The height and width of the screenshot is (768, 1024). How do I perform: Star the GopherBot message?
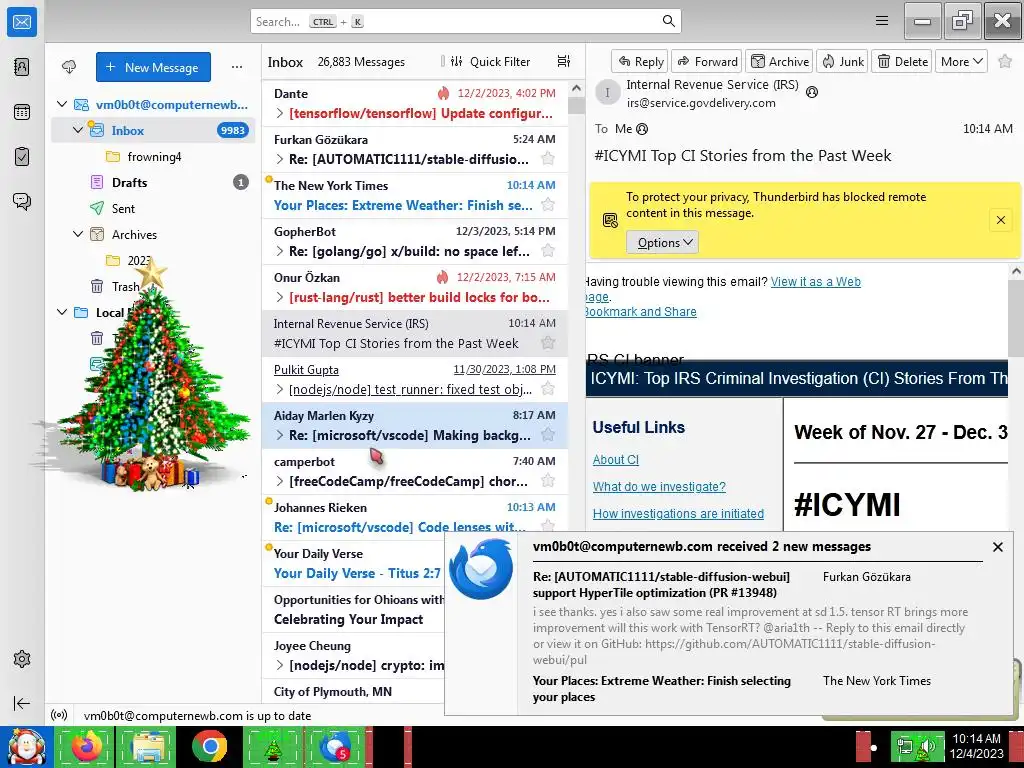point(548,251)
